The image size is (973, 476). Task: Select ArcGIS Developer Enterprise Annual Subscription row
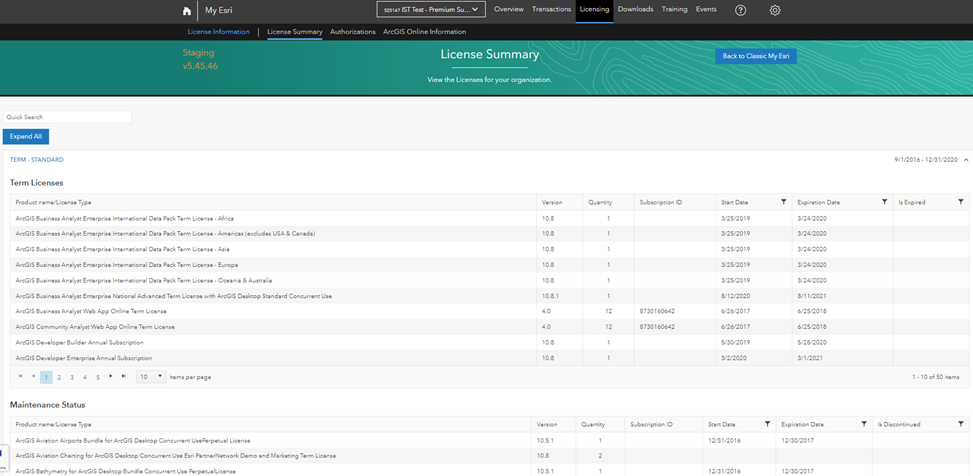click(490, 358)
